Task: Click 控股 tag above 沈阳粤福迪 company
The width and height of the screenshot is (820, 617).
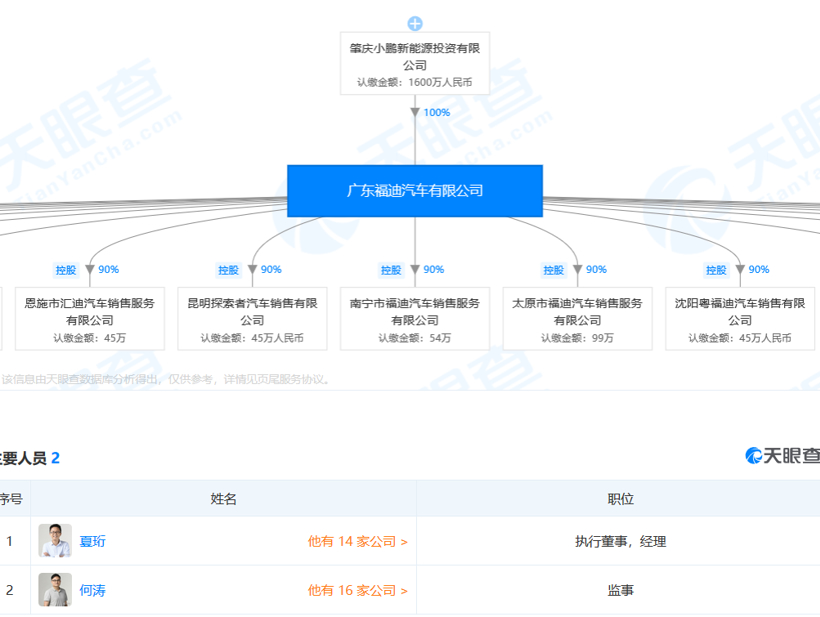Action: tap(716, 270)
